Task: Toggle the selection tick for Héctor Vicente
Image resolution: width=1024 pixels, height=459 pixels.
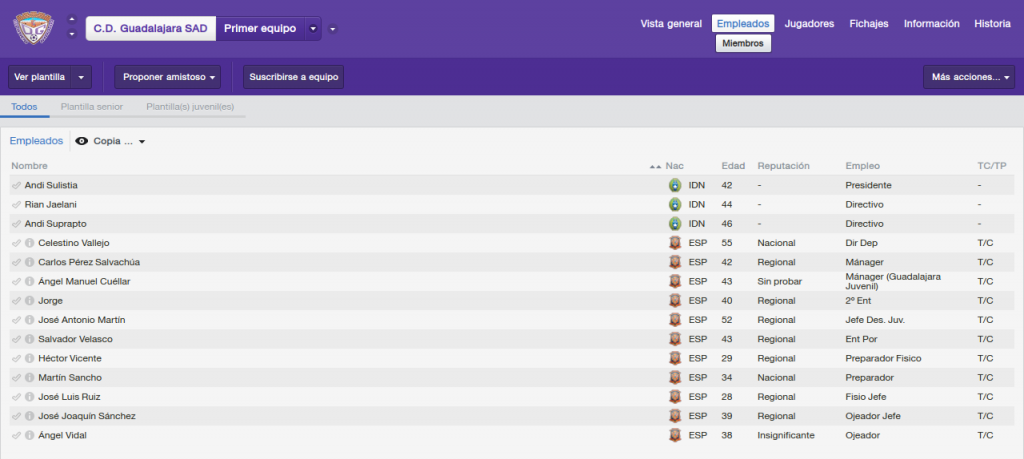Action: (16, 358)
